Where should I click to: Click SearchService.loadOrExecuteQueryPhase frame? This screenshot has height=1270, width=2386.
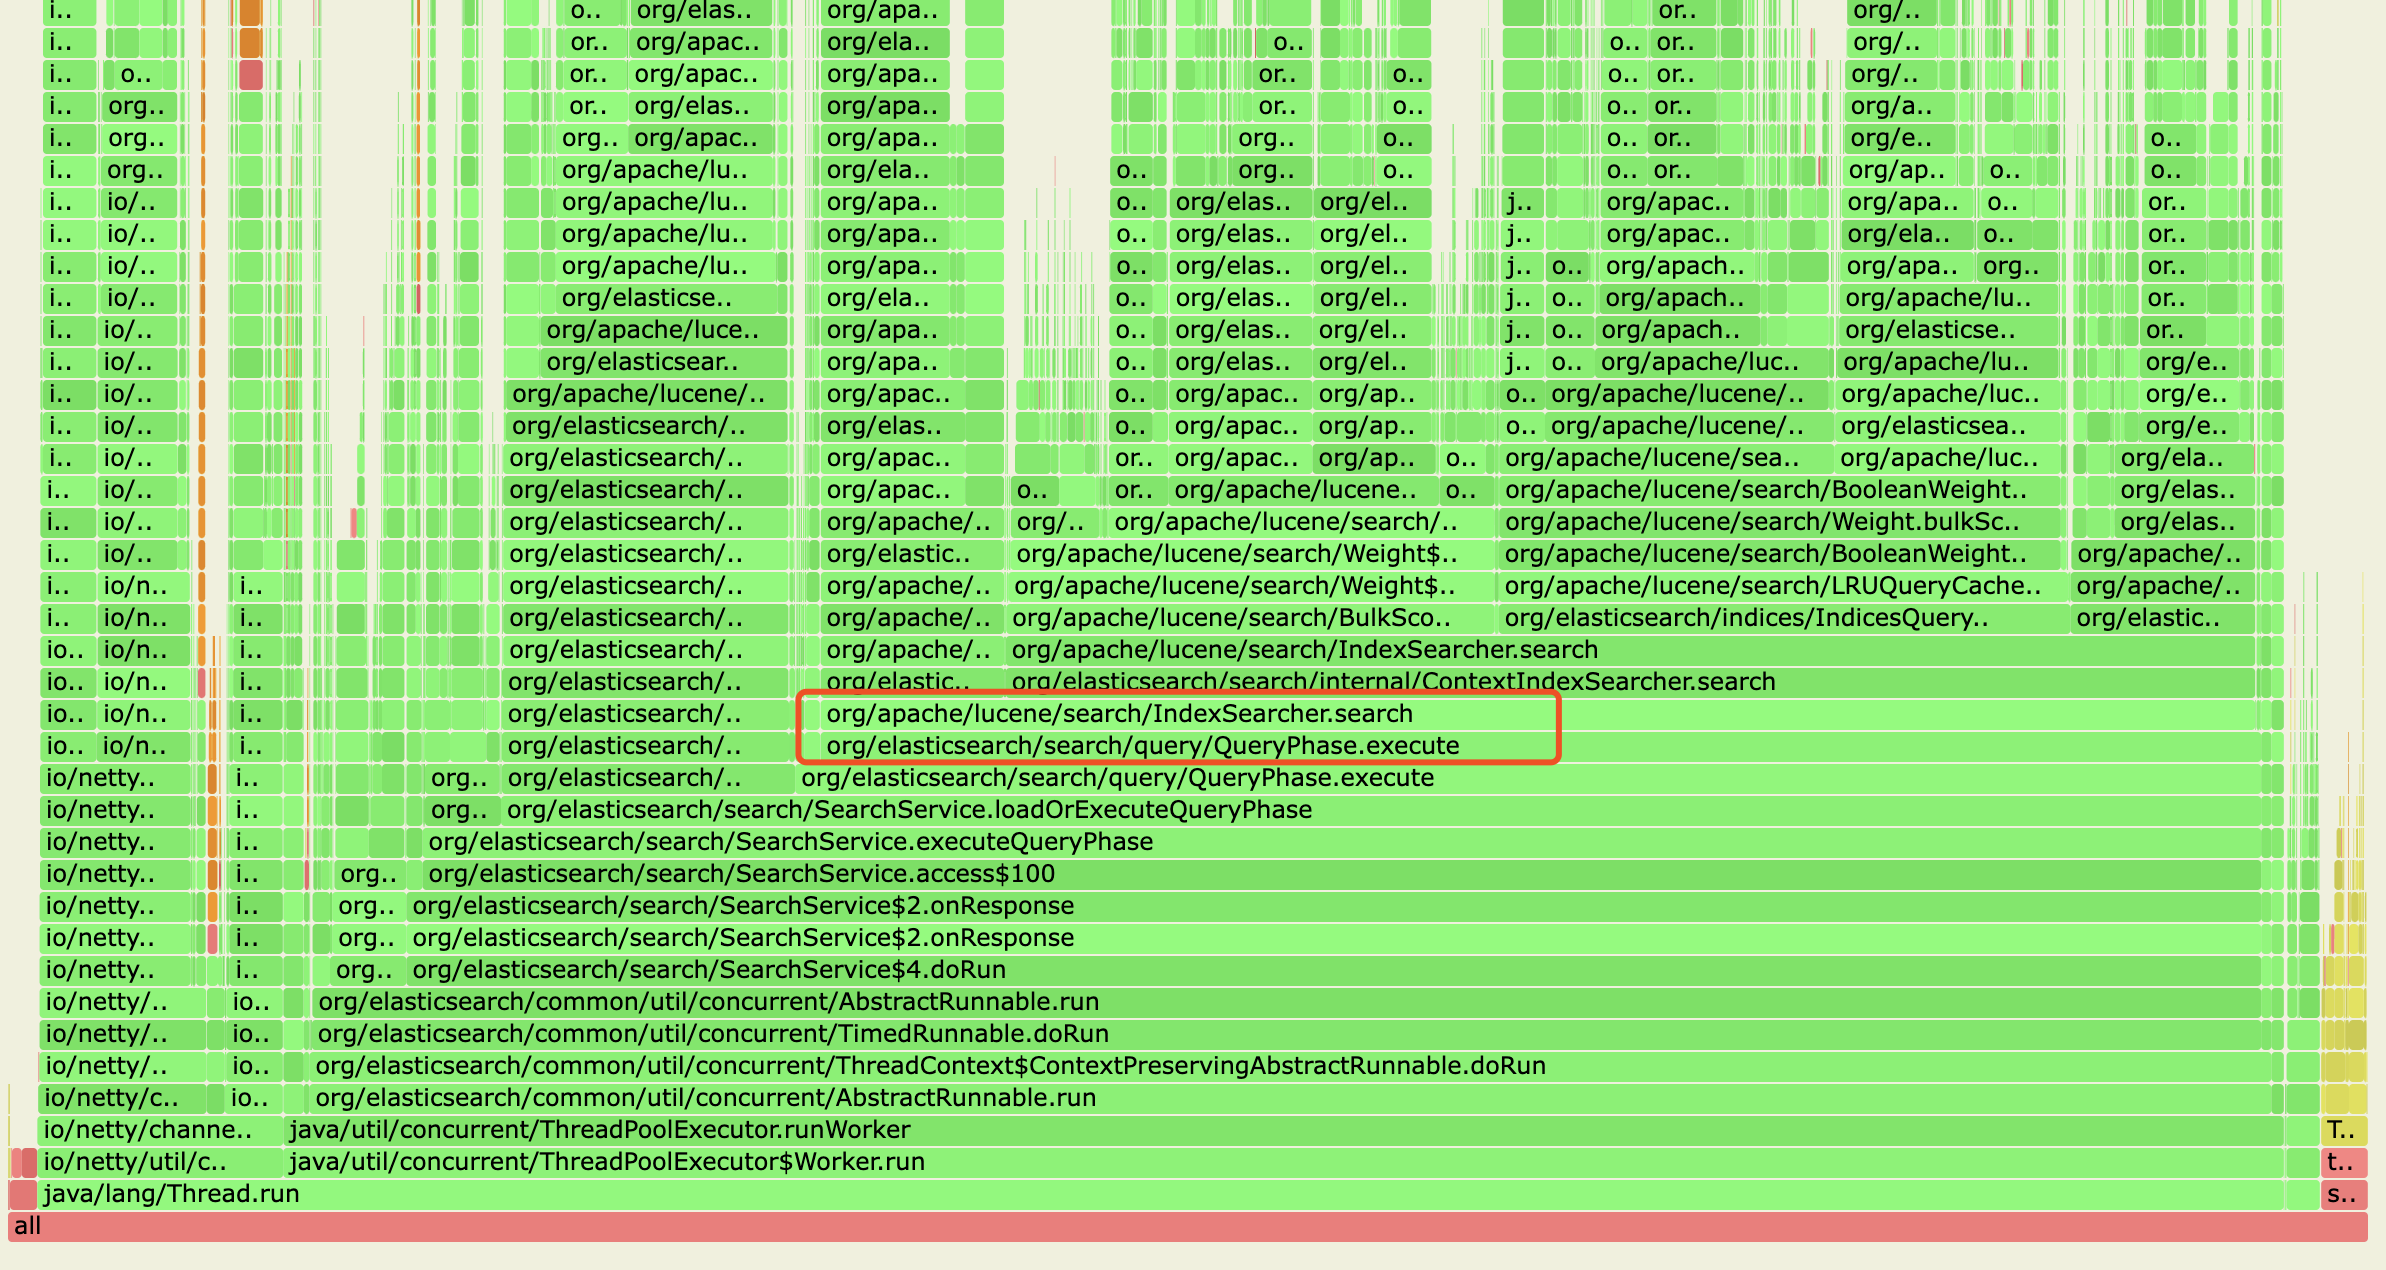click(1381, 810)
